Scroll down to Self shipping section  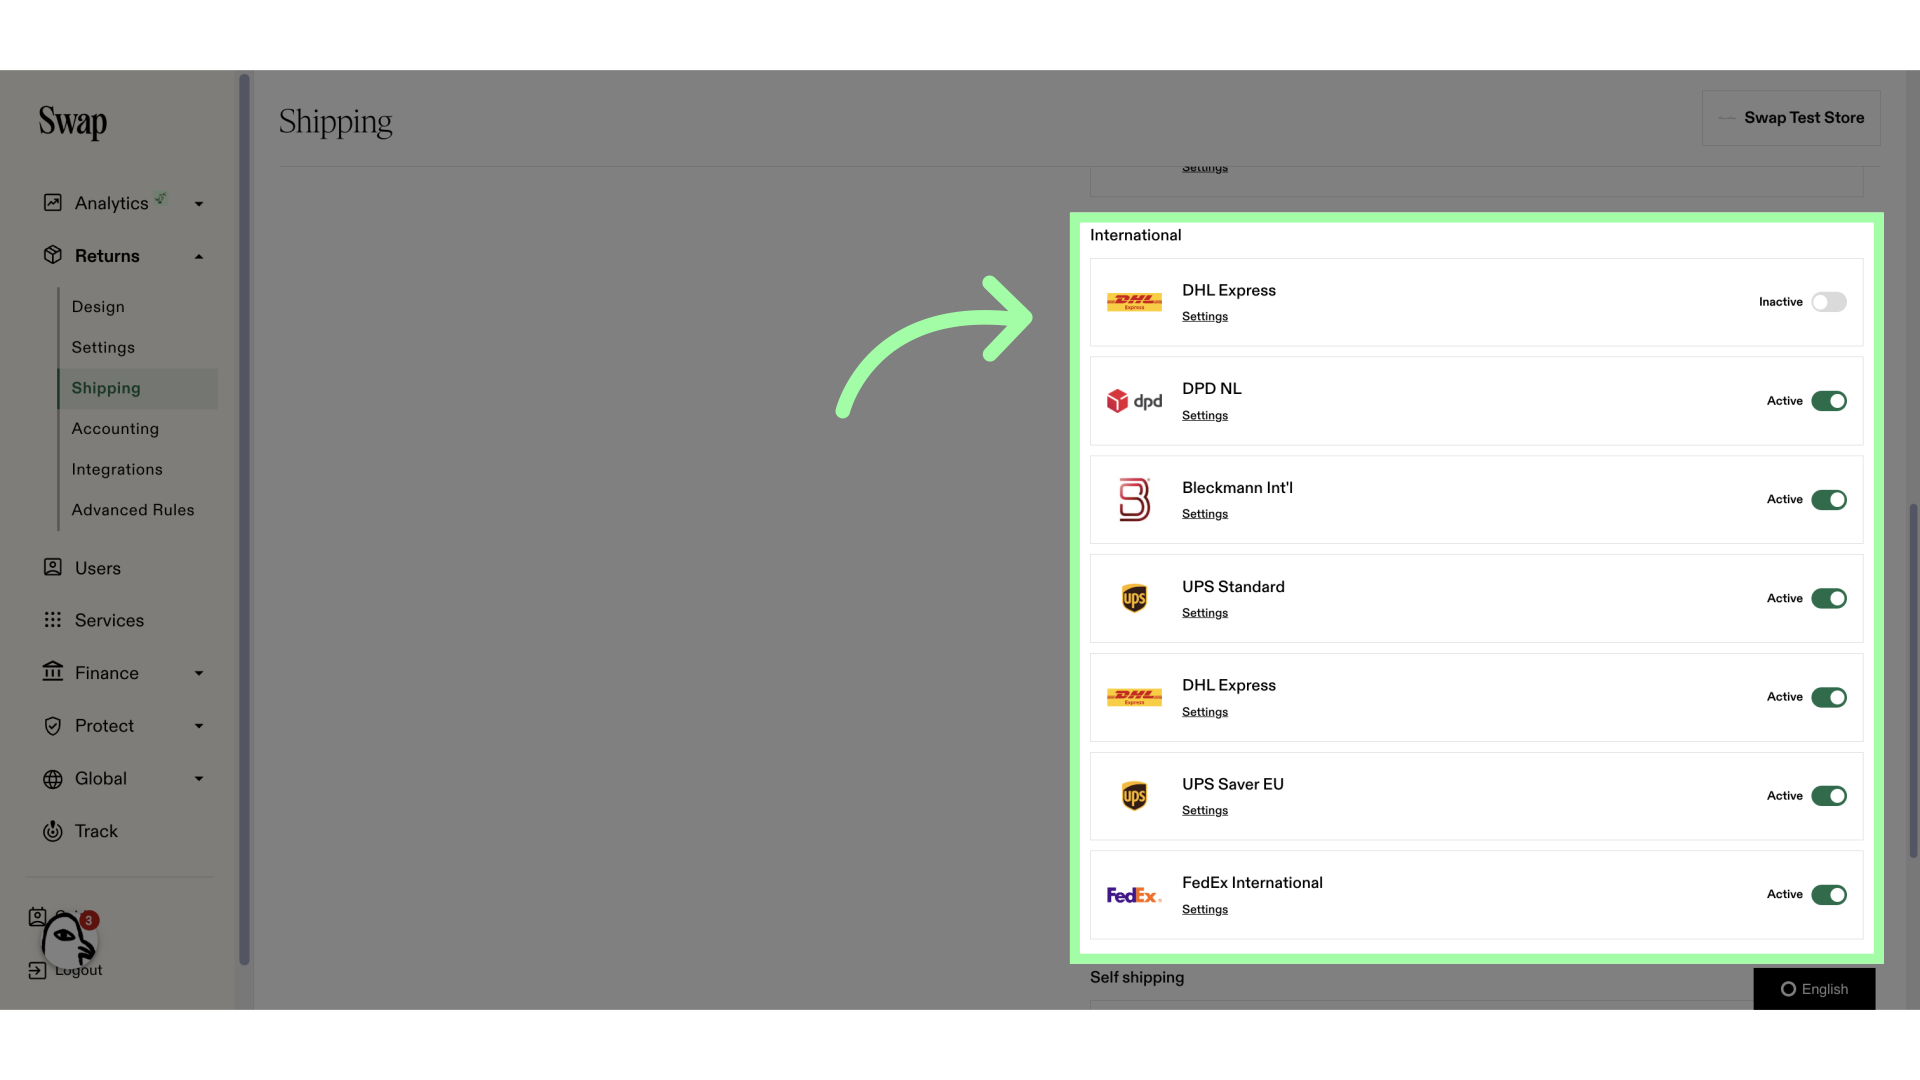coord(1137,977)
